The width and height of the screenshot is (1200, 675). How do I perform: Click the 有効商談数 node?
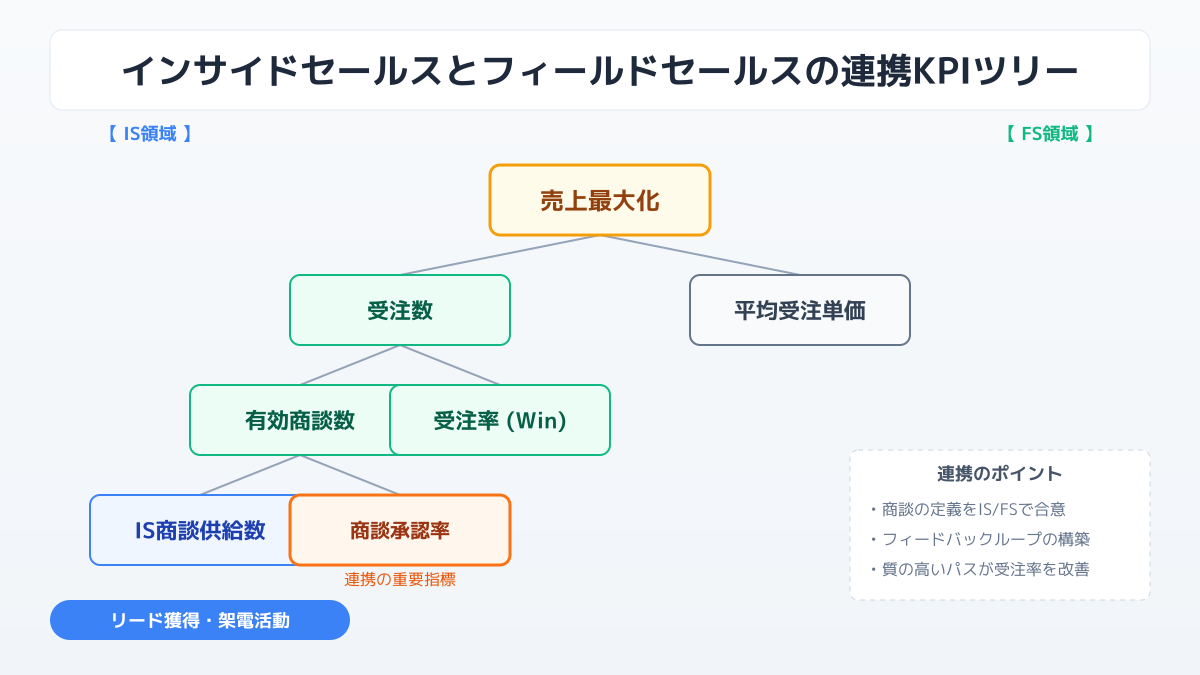[290, 420]
